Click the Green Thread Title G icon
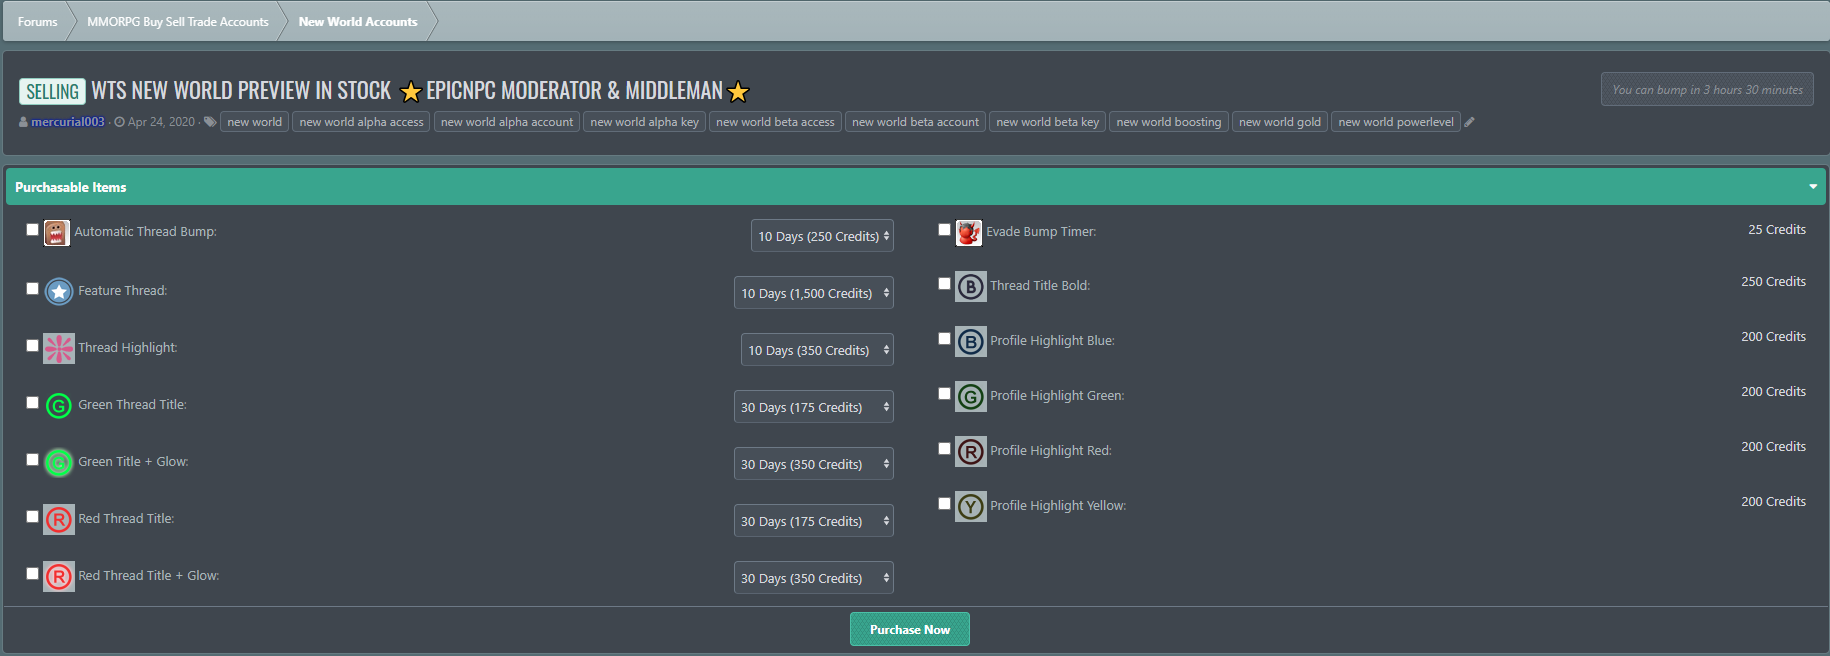 tap(59, 406)
